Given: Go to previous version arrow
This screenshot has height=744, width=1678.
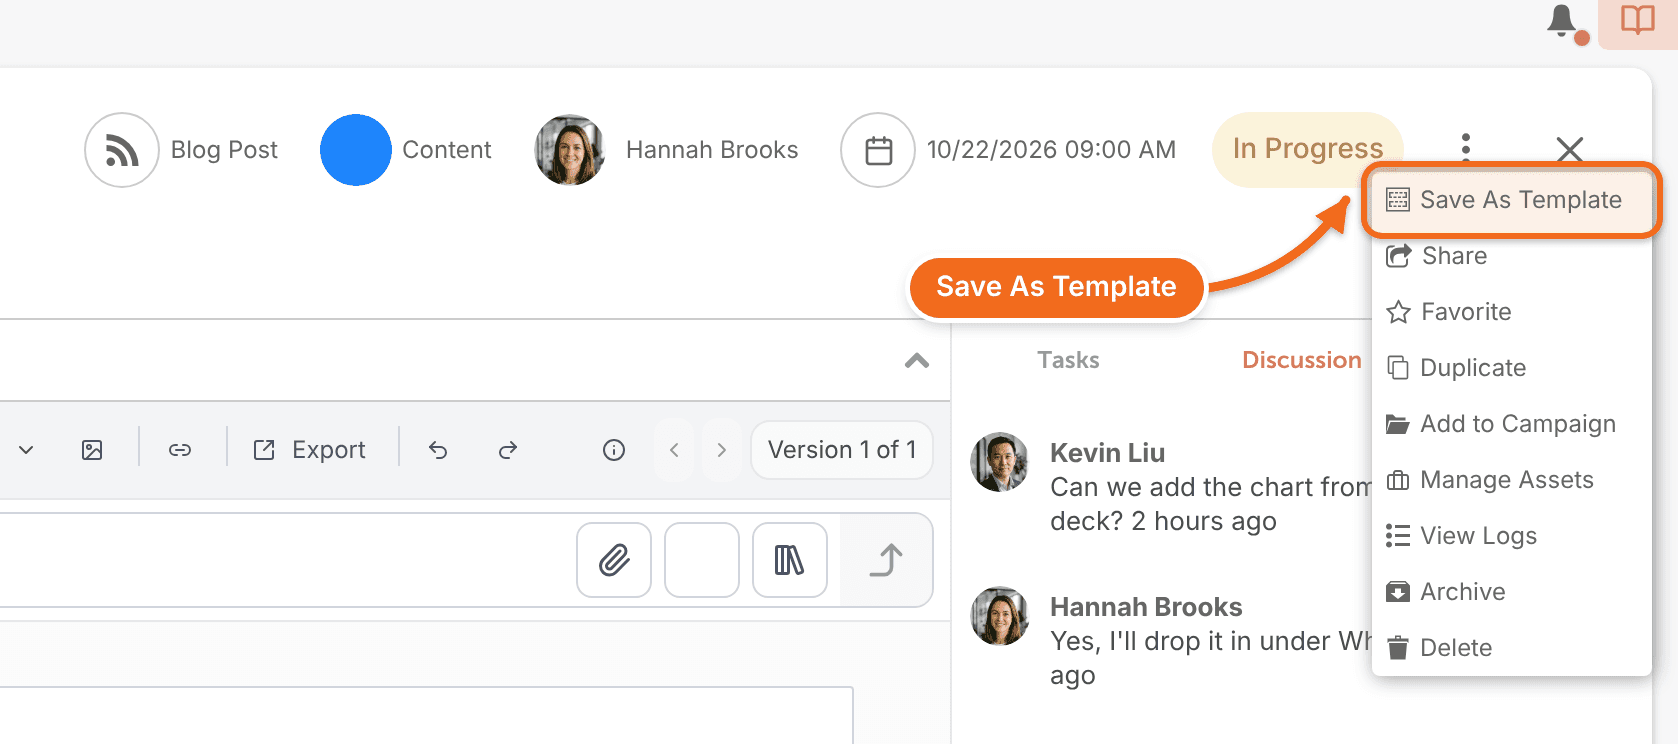Looking at the screenshot, I should 674,450.
